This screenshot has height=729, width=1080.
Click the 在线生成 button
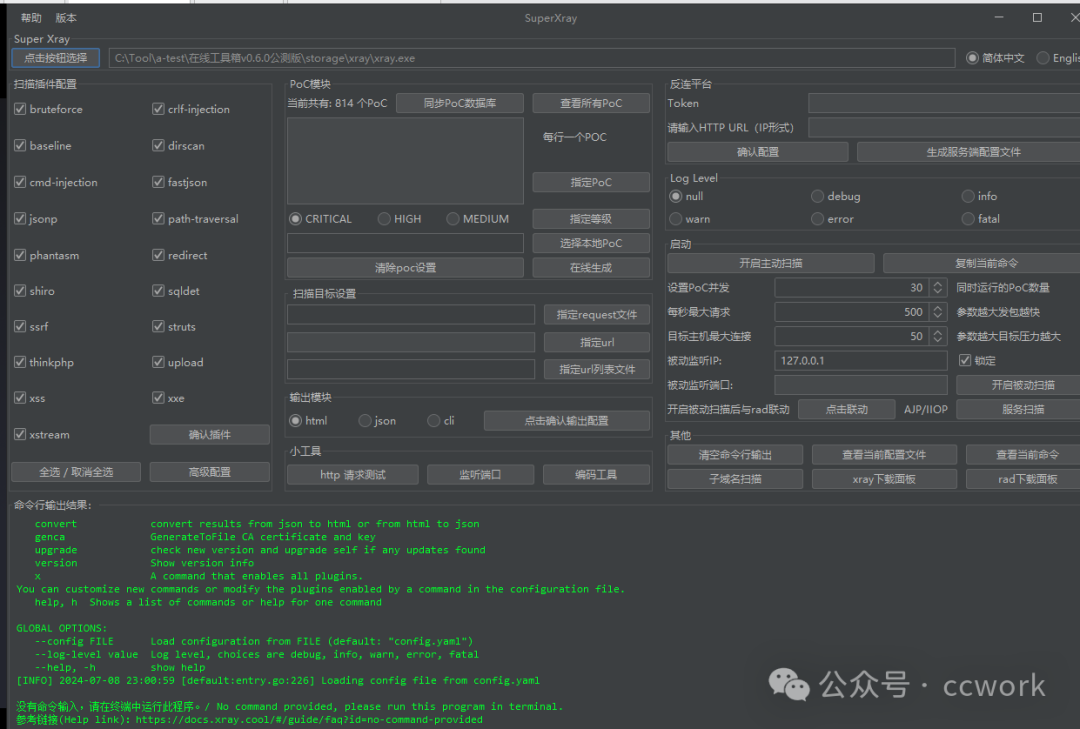[x=591, y=267]
